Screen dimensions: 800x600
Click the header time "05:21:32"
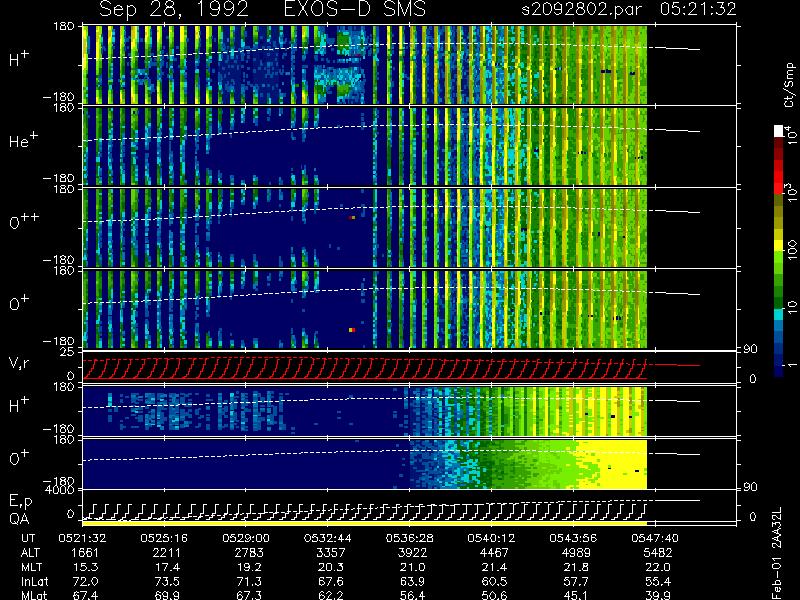click(698, 9)
